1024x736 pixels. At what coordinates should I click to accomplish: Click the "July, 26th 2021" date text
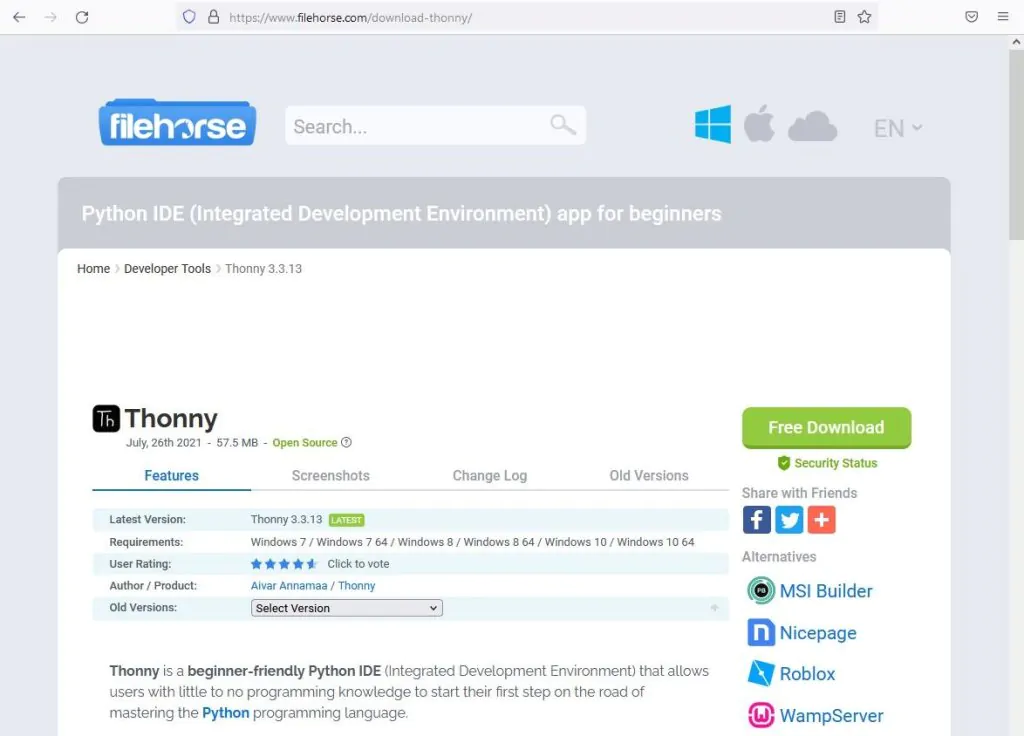pos(164,443)
